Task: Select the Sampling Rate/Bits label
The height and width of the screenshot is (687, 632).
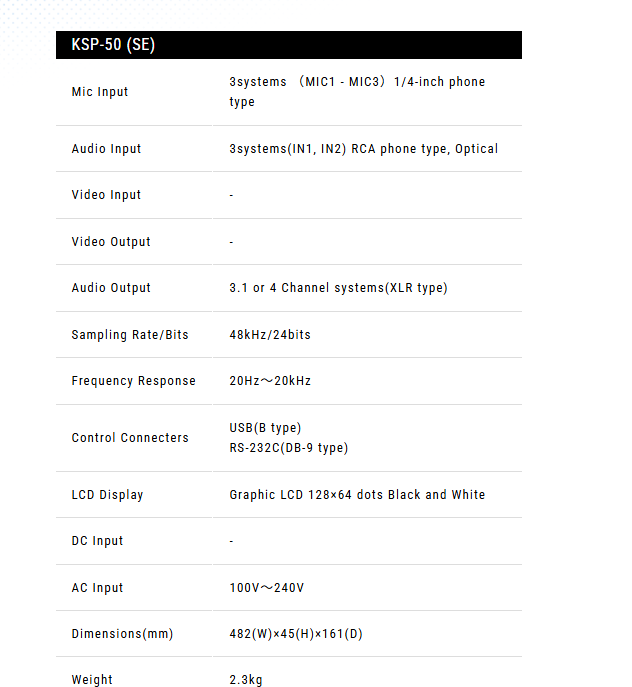Action: pyautogui.click(x=130, y=335)
